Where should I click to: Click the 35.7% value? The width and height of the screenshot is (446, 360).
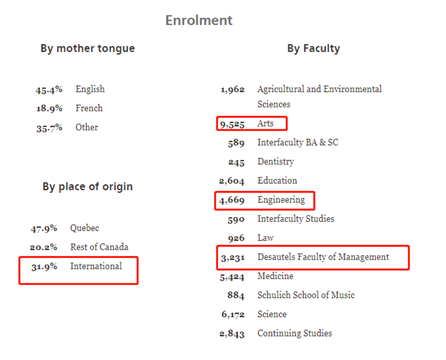(x=49, y=128)
